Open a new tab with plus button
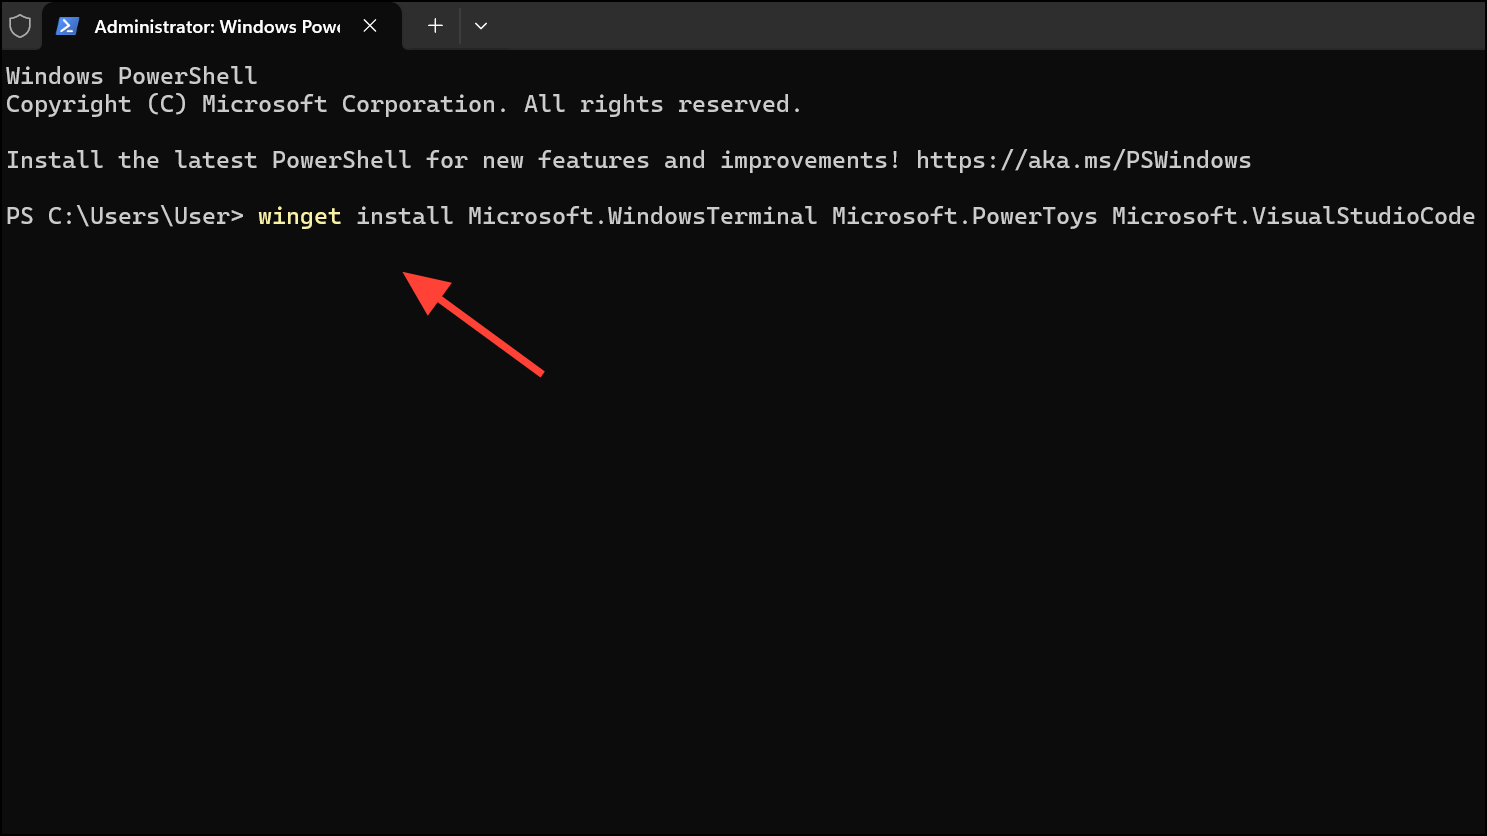 pos(435,26)
